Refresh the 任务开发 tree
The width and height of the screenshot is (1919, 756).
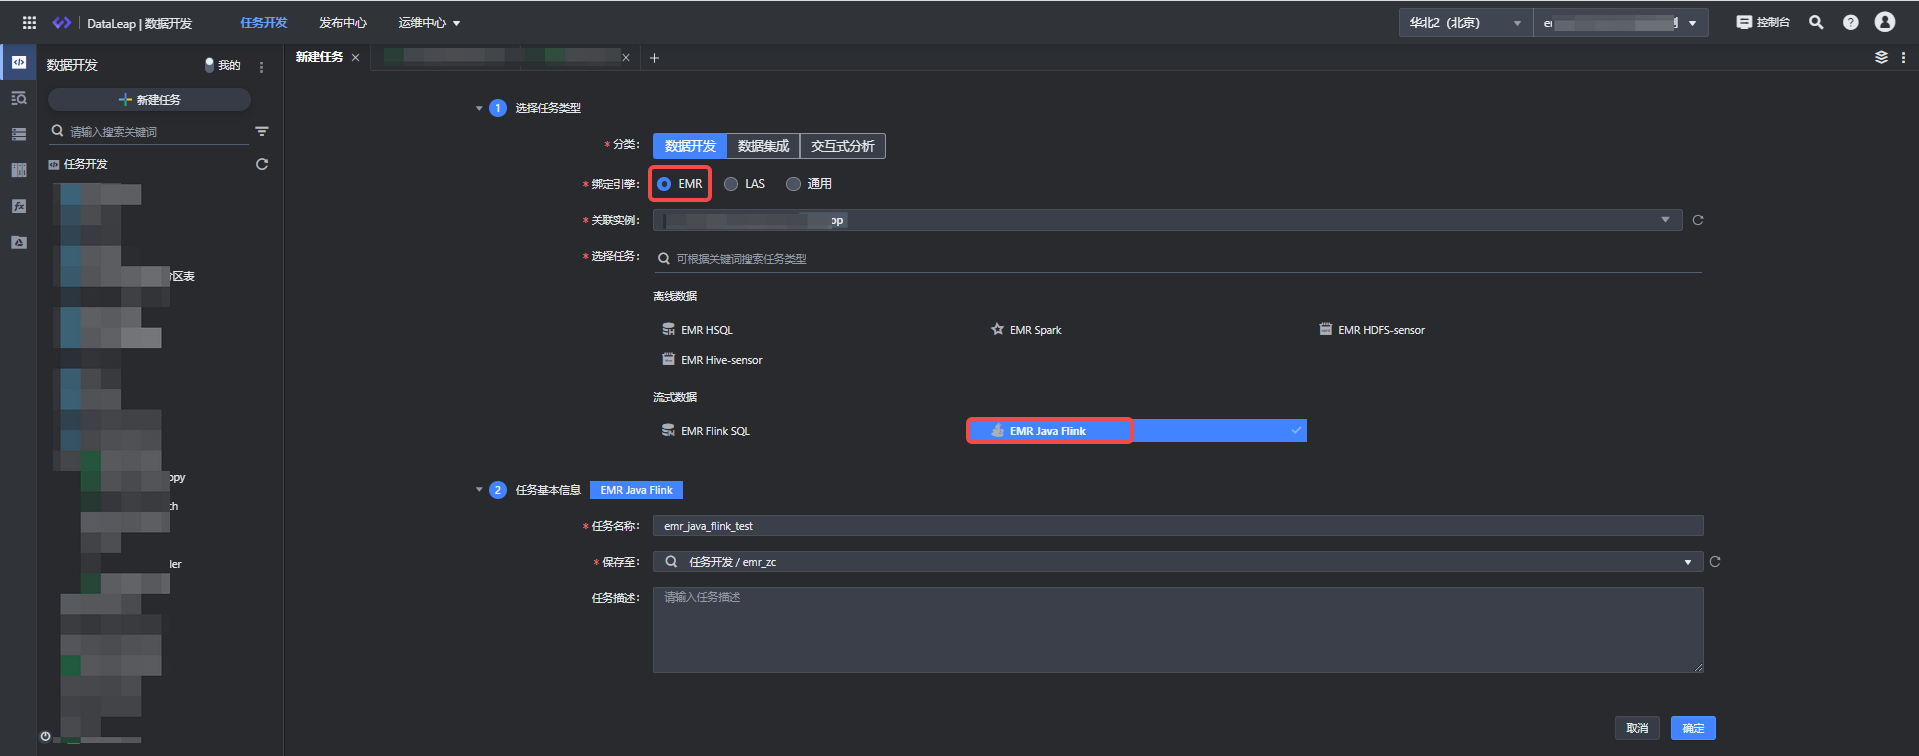click(x=262, y=164)
